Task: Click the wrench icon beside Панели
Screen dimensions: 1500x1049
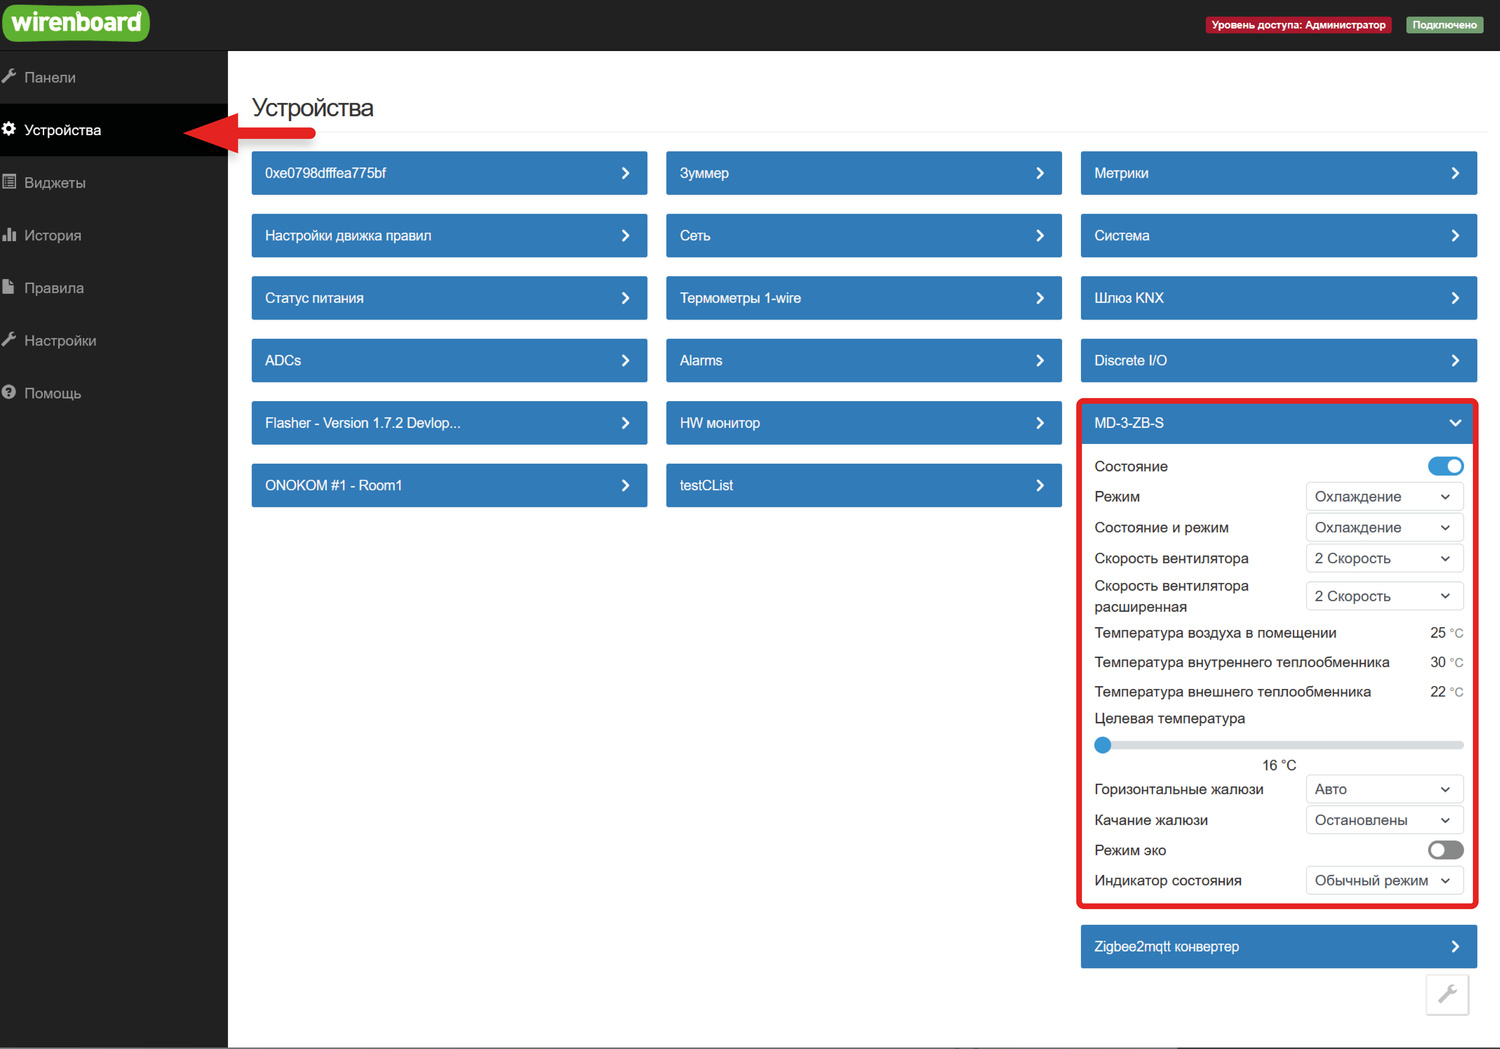Action: coord(9,77)
